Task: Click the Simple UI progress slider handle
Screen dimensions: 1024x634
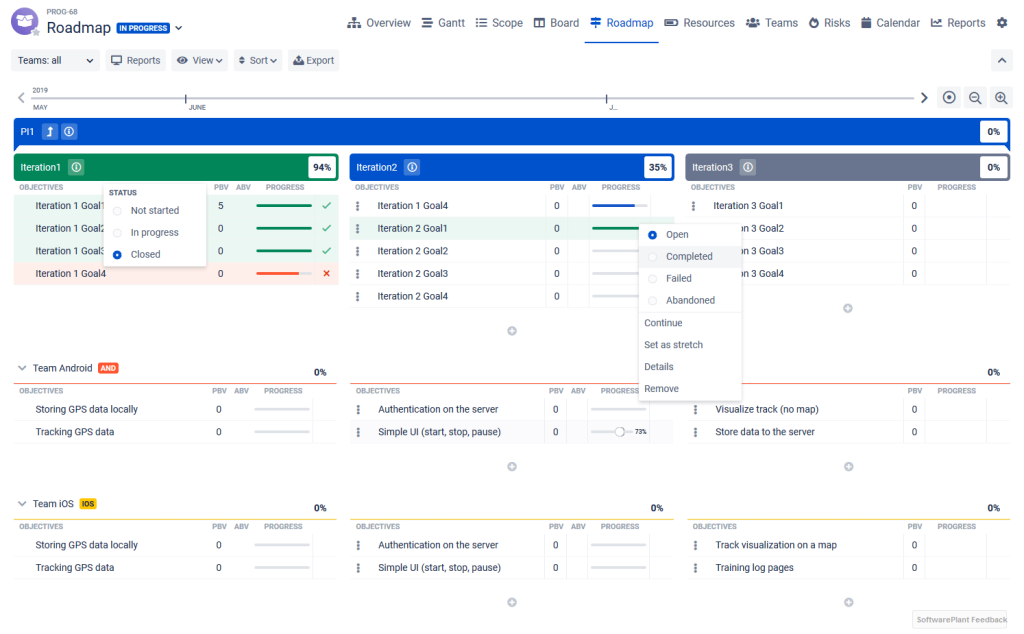Action: pos(619,432)
